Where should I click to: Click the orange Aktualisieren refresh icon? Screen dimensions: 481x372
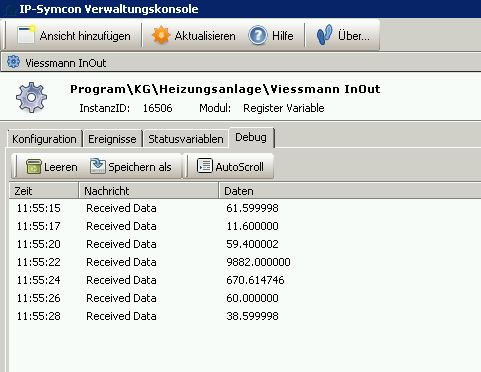[x=161, y=35]
